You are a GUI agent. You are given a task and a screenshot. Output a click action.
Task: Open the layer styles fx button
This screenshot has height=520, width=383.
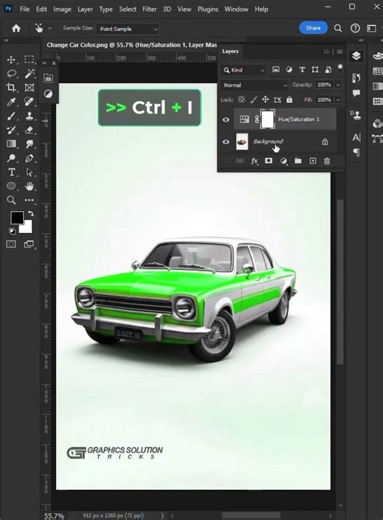coord(254,161)
